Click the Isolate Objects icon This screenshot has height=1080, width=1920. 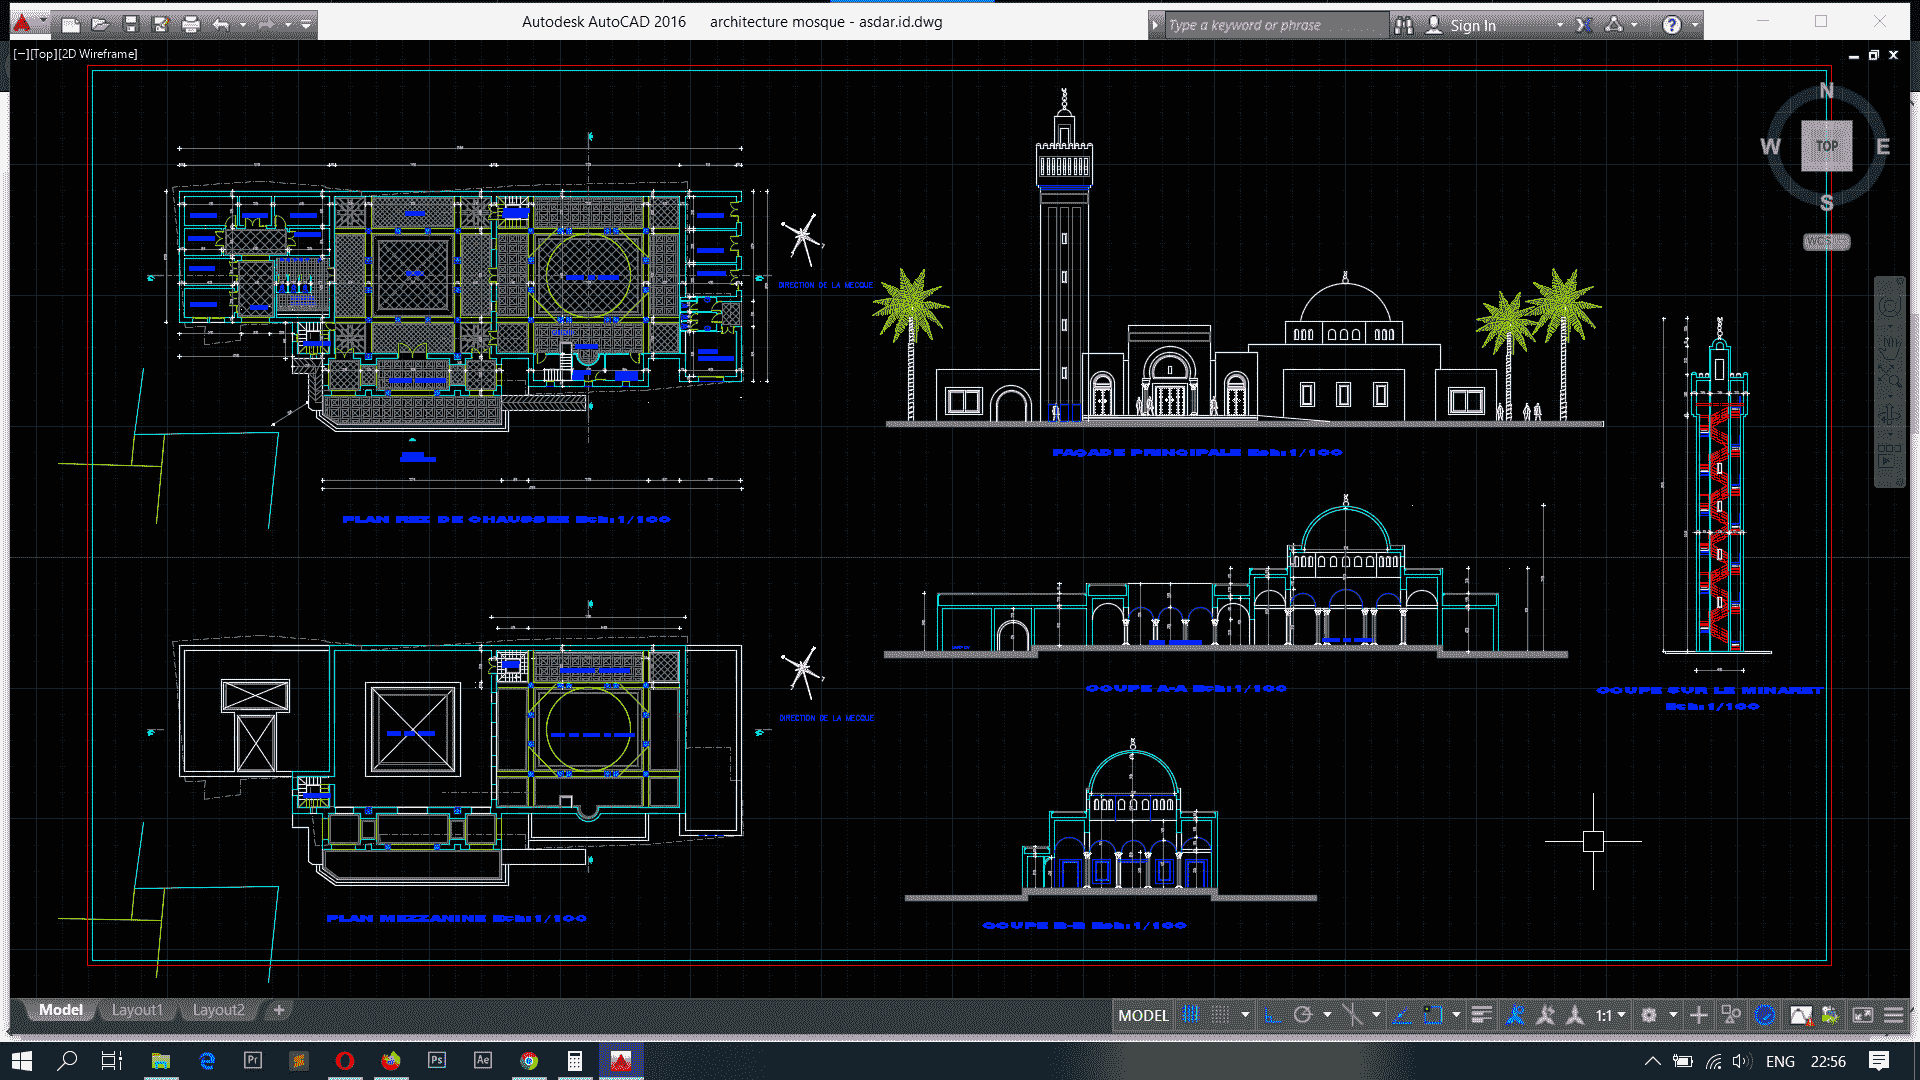tap(1731, 1015)
